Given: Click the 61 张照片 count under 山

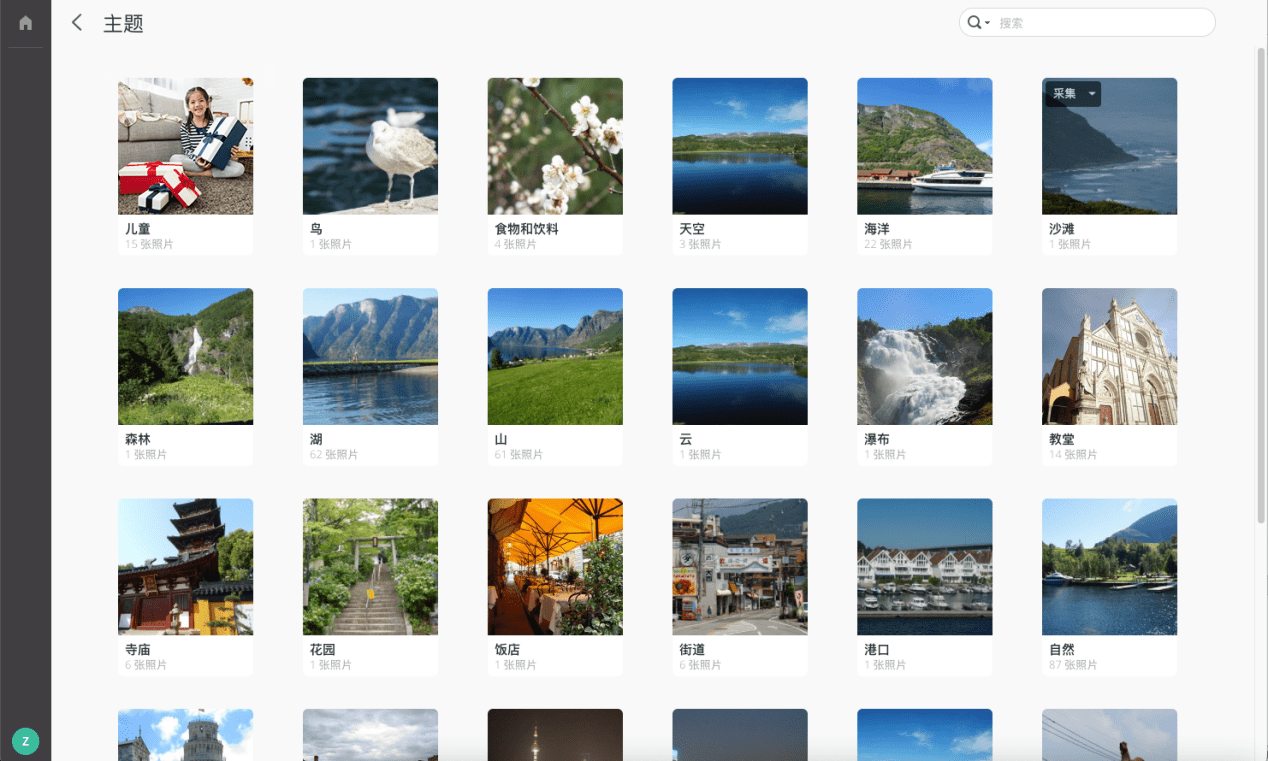Looking at the screenshot, I should coord(519,455).
